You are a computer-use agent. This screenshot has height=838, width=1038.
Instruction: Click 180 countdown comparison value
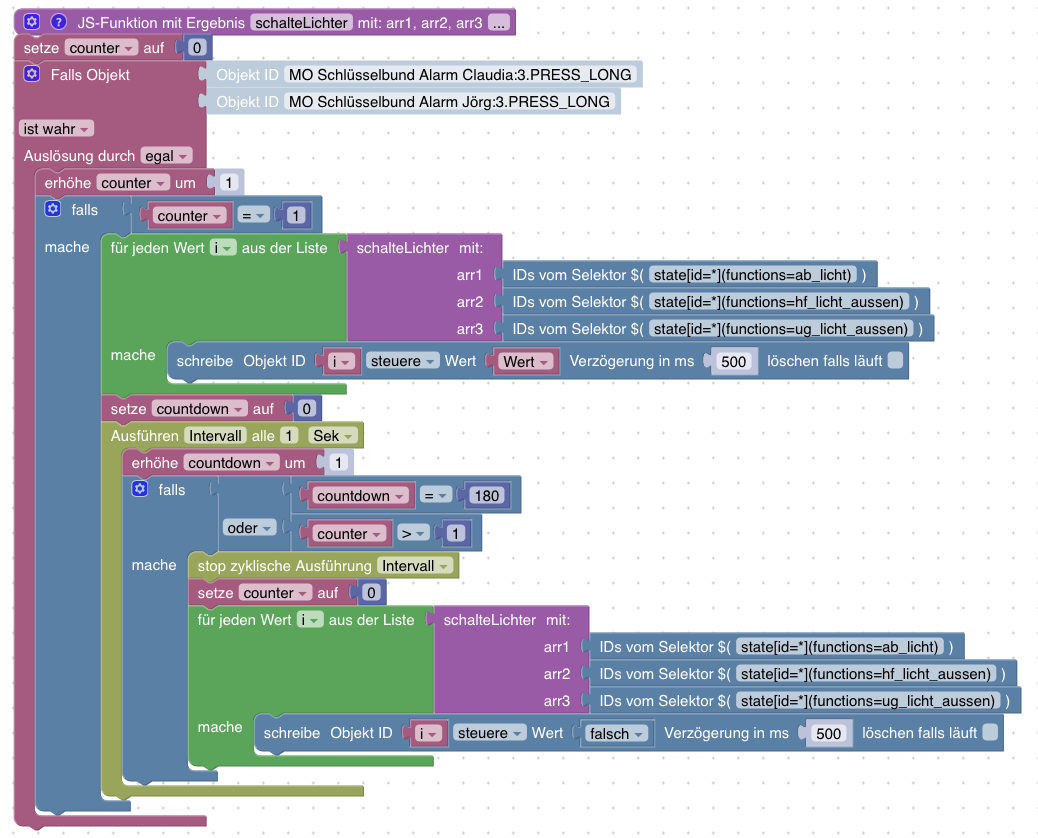(x=487, y=495)
